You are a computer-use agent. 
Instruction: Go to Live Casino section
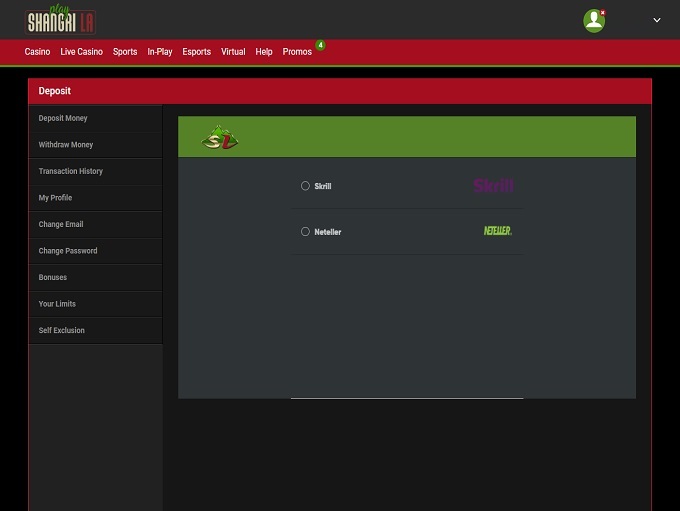tap(81, 52)
